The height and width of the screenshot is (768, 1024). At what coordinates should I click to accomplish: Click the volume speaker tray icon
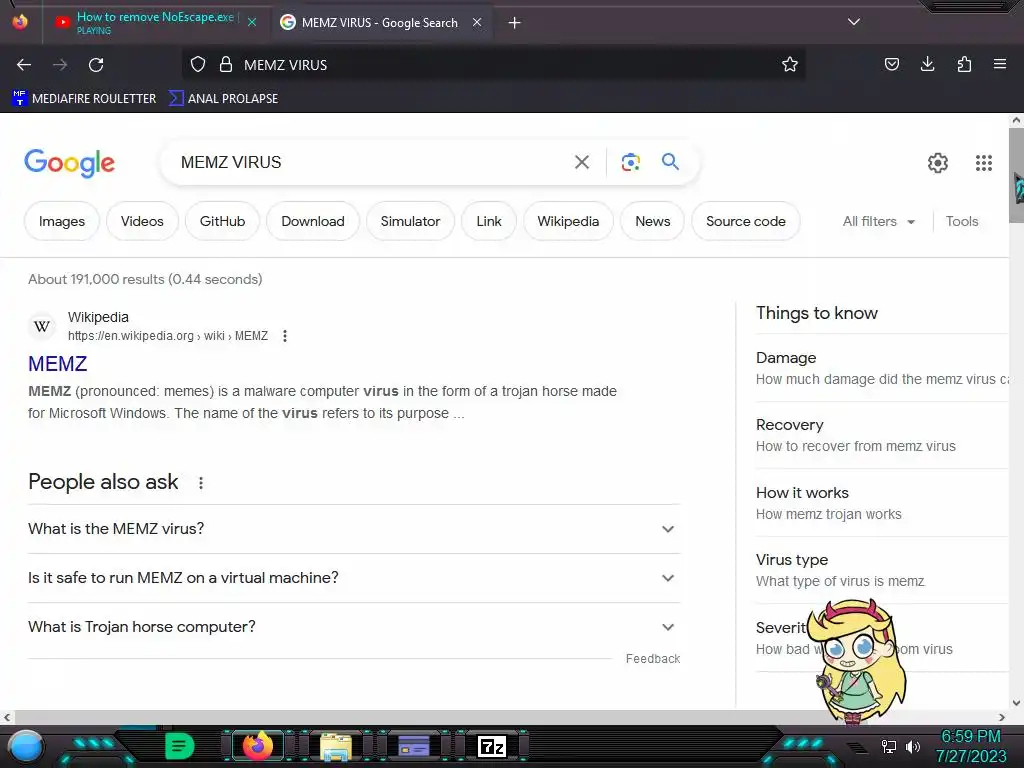point(912,746)
